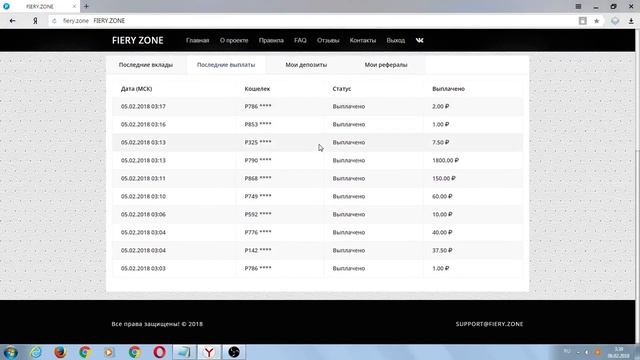
Task: Open the FAQ page
Action: point(300,40)
